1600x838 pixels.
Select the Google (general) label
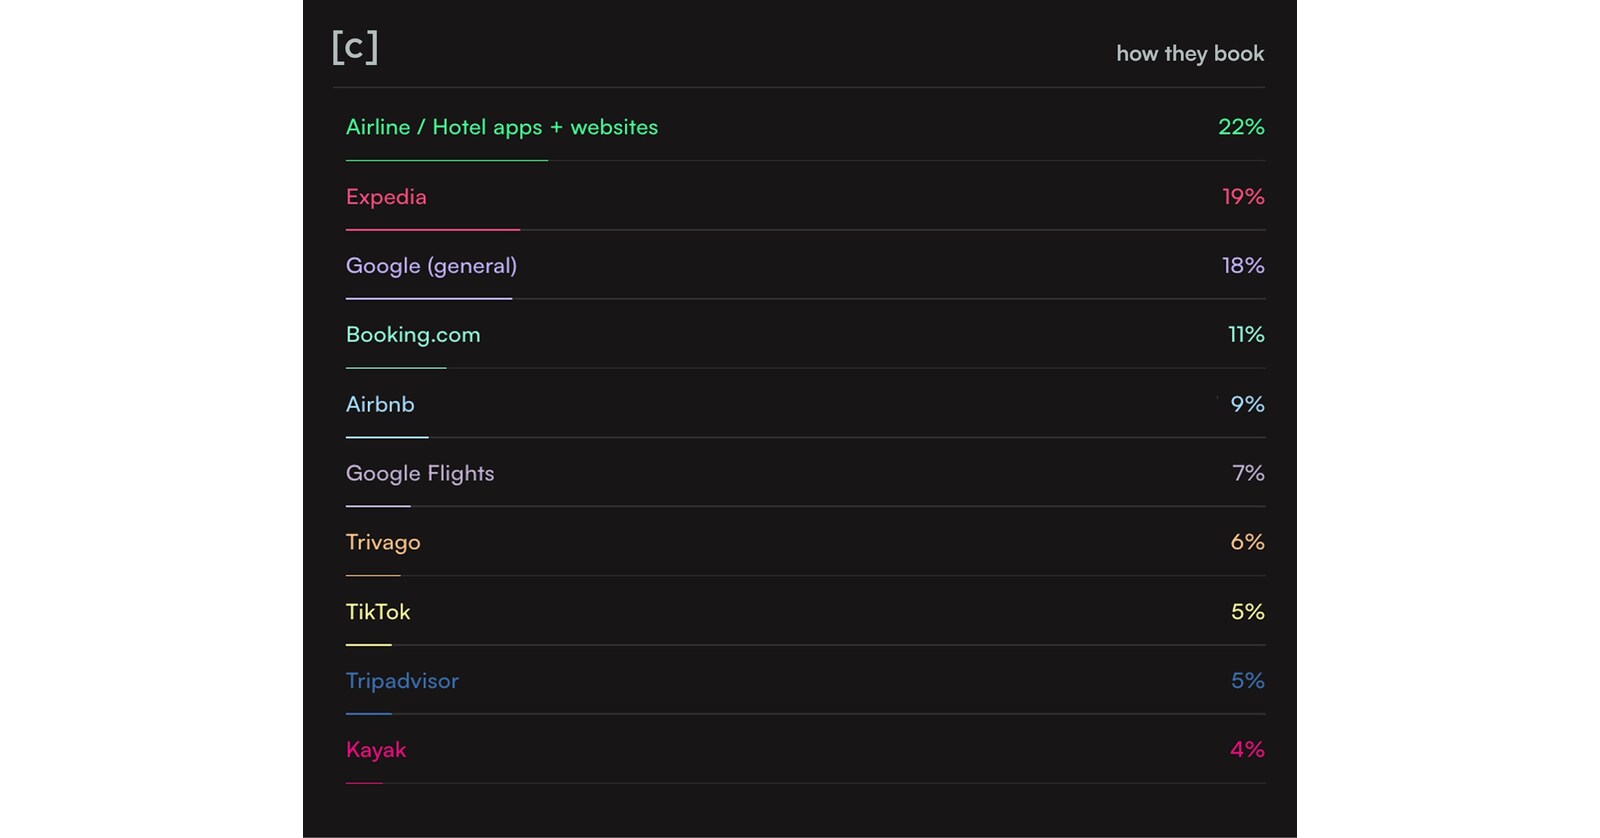click(431, 266)
